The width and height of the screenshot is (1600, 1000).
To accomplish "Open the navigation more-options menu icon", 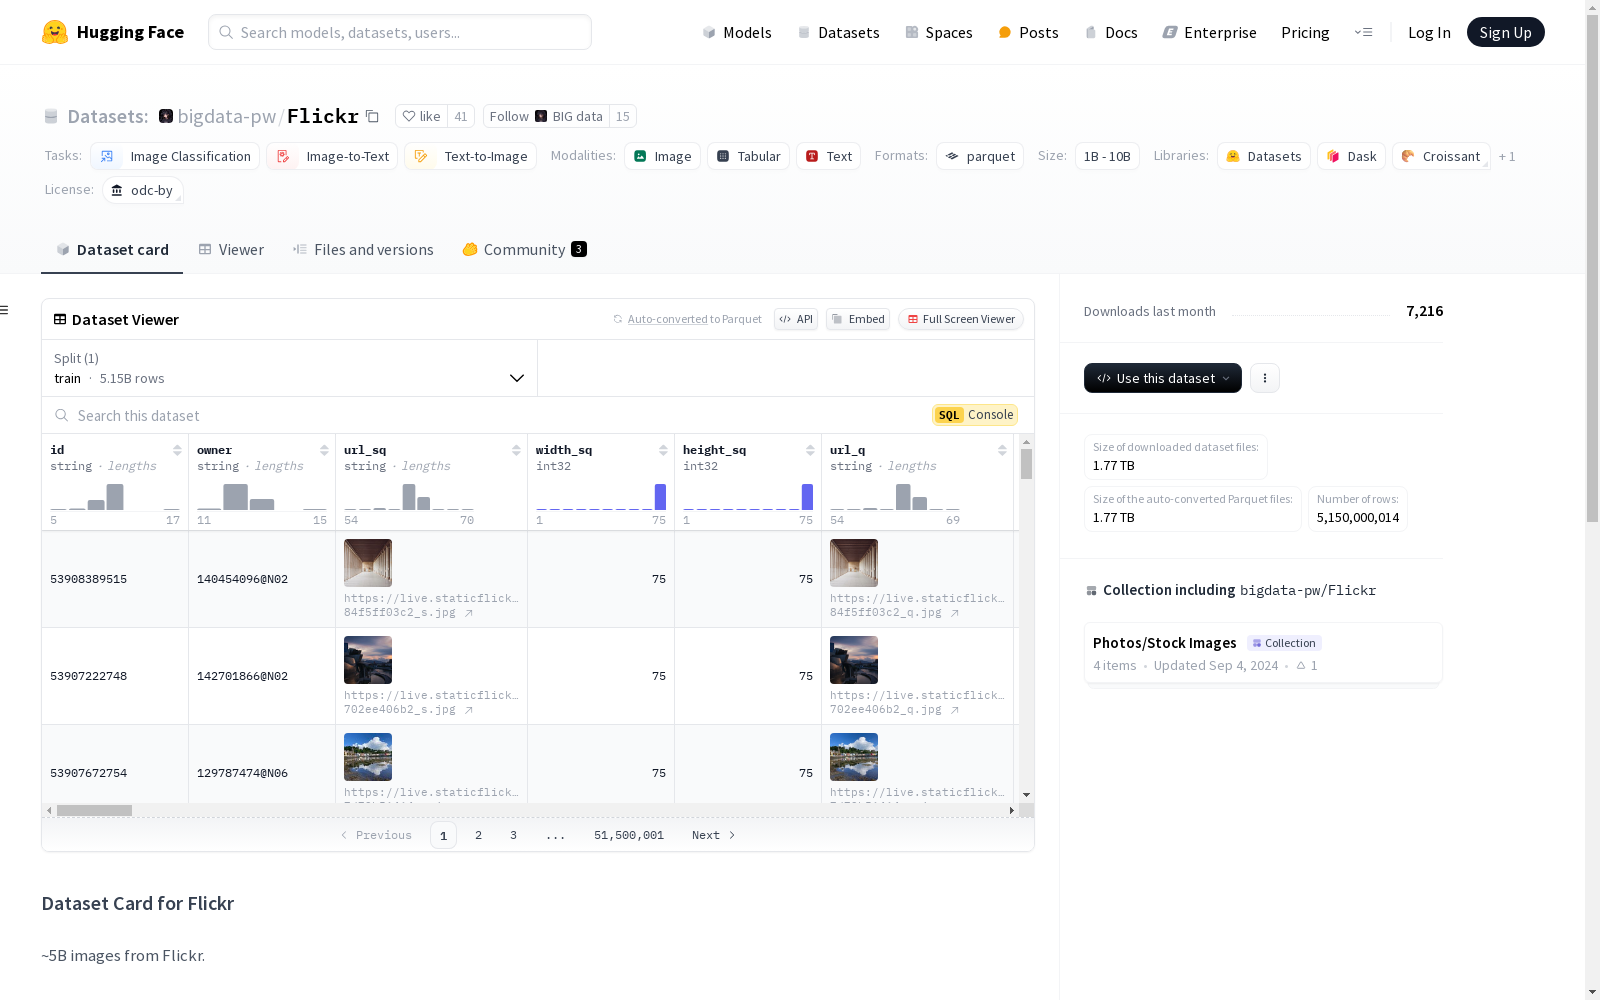I will (x=1363, y=32).
